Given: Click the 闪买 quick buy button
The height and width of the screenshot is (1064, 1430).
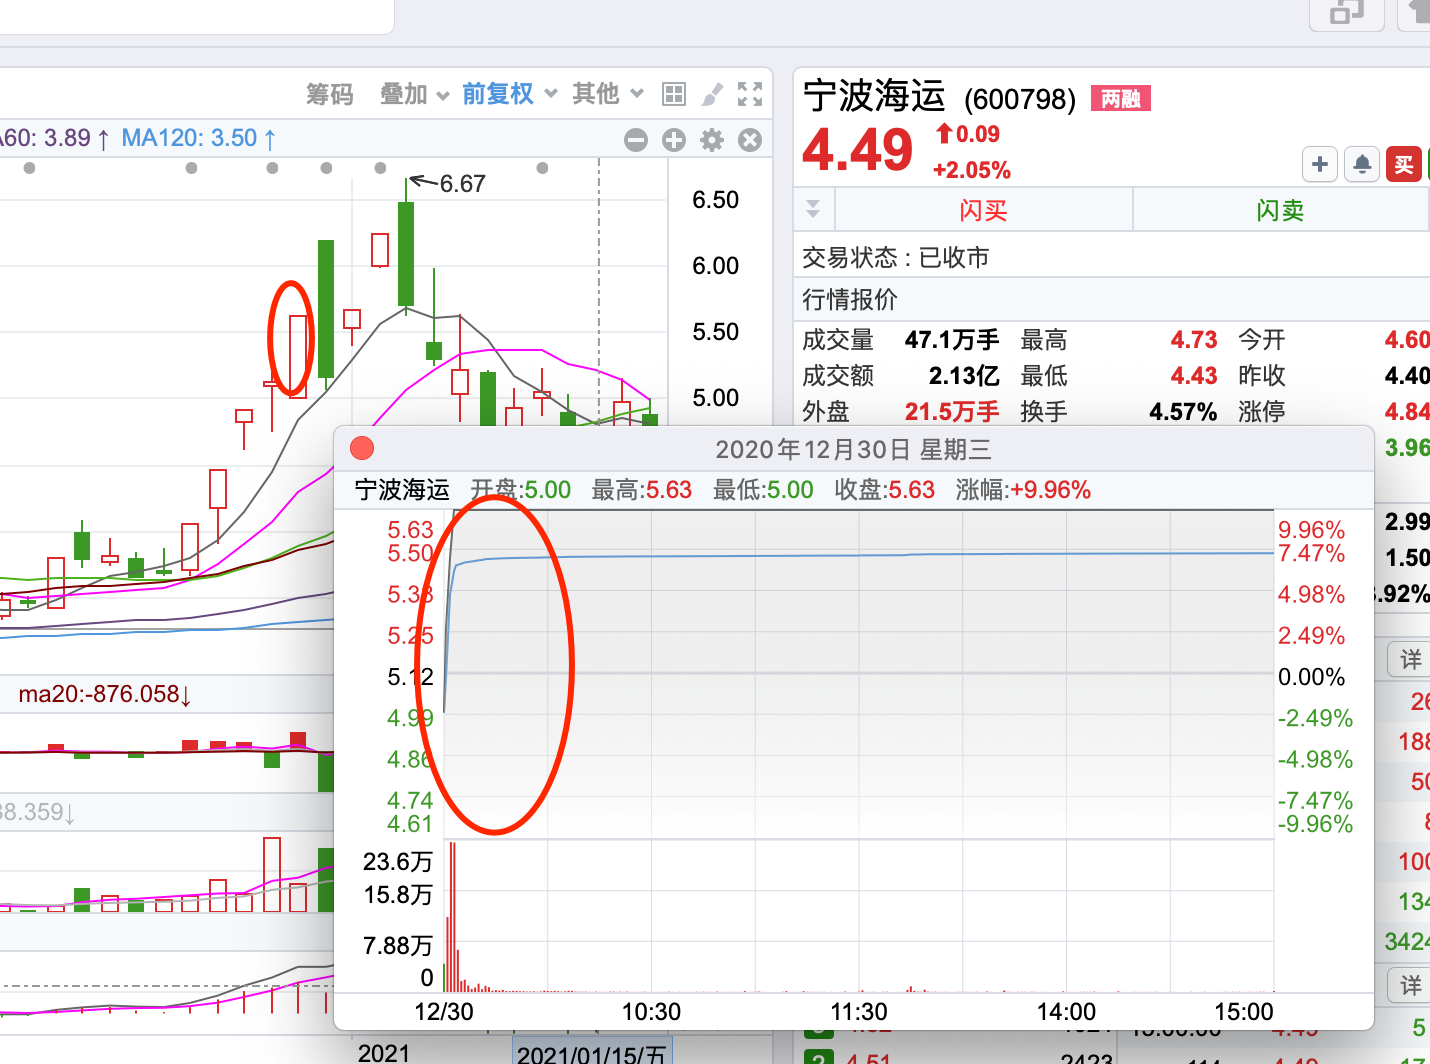Looking at the screenshot, I should [x=984, y=210].
